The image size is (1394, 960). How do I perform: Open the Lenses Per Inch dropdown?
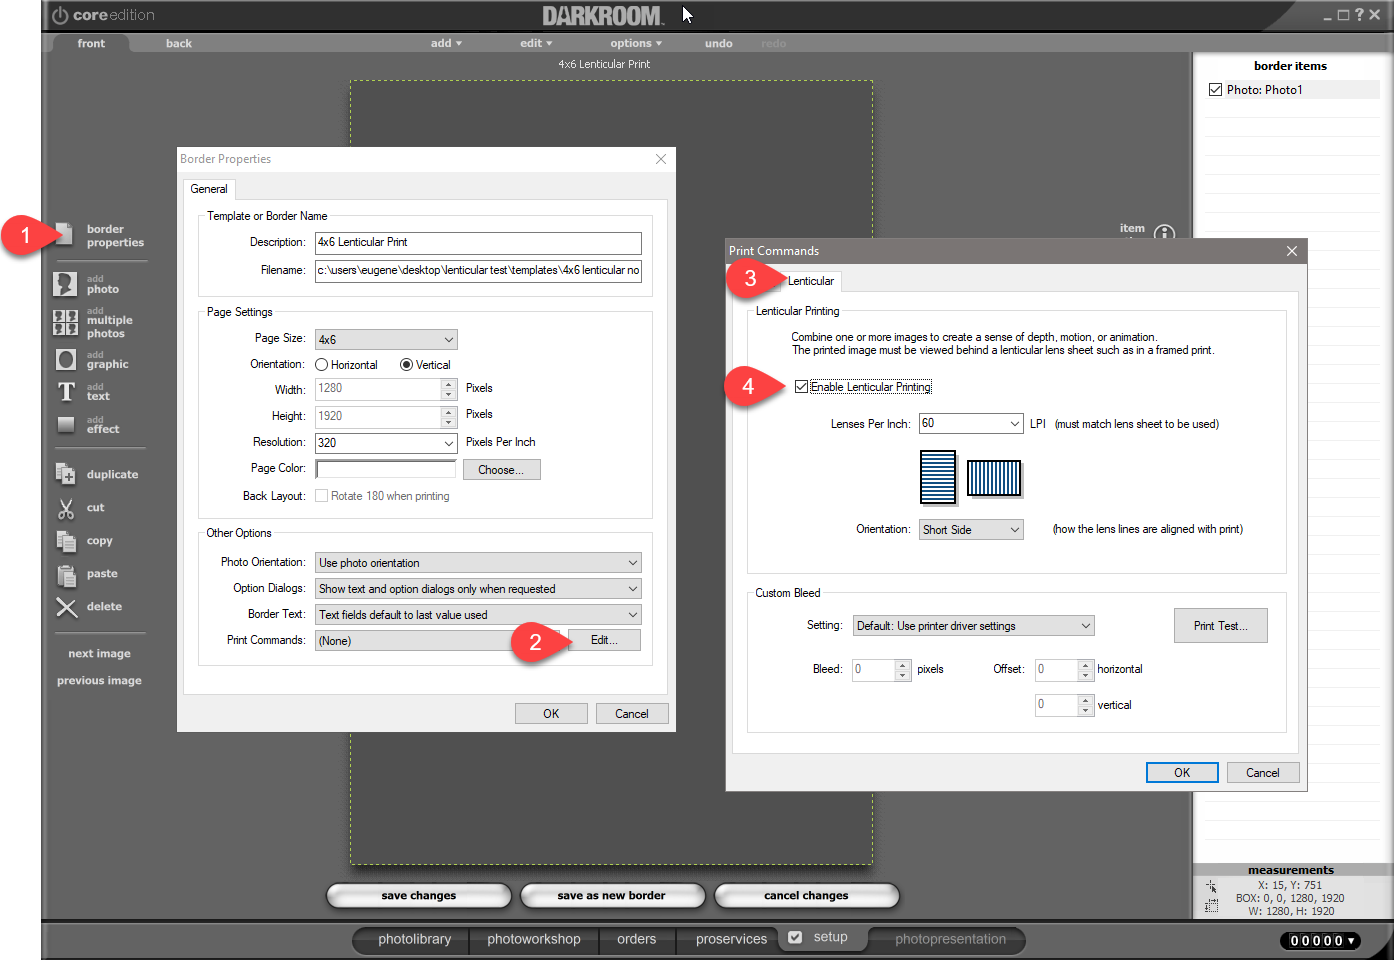(x=970, y=424)
